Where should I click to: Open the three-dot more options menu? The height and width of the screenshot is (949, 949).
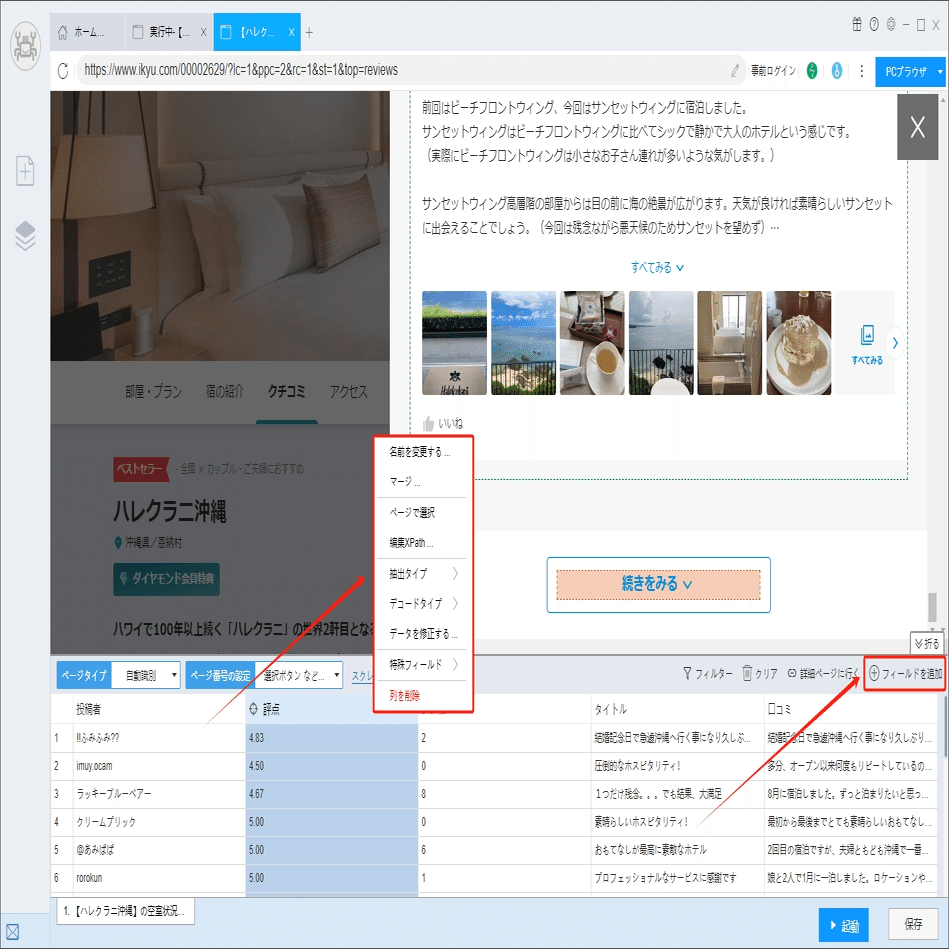[861, 71]
